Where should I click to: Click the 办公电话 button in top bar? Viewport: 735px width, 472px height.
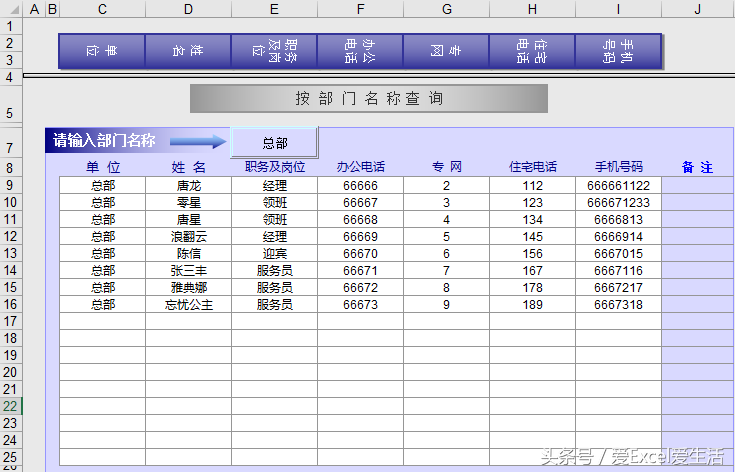click(x=360, y=51)
